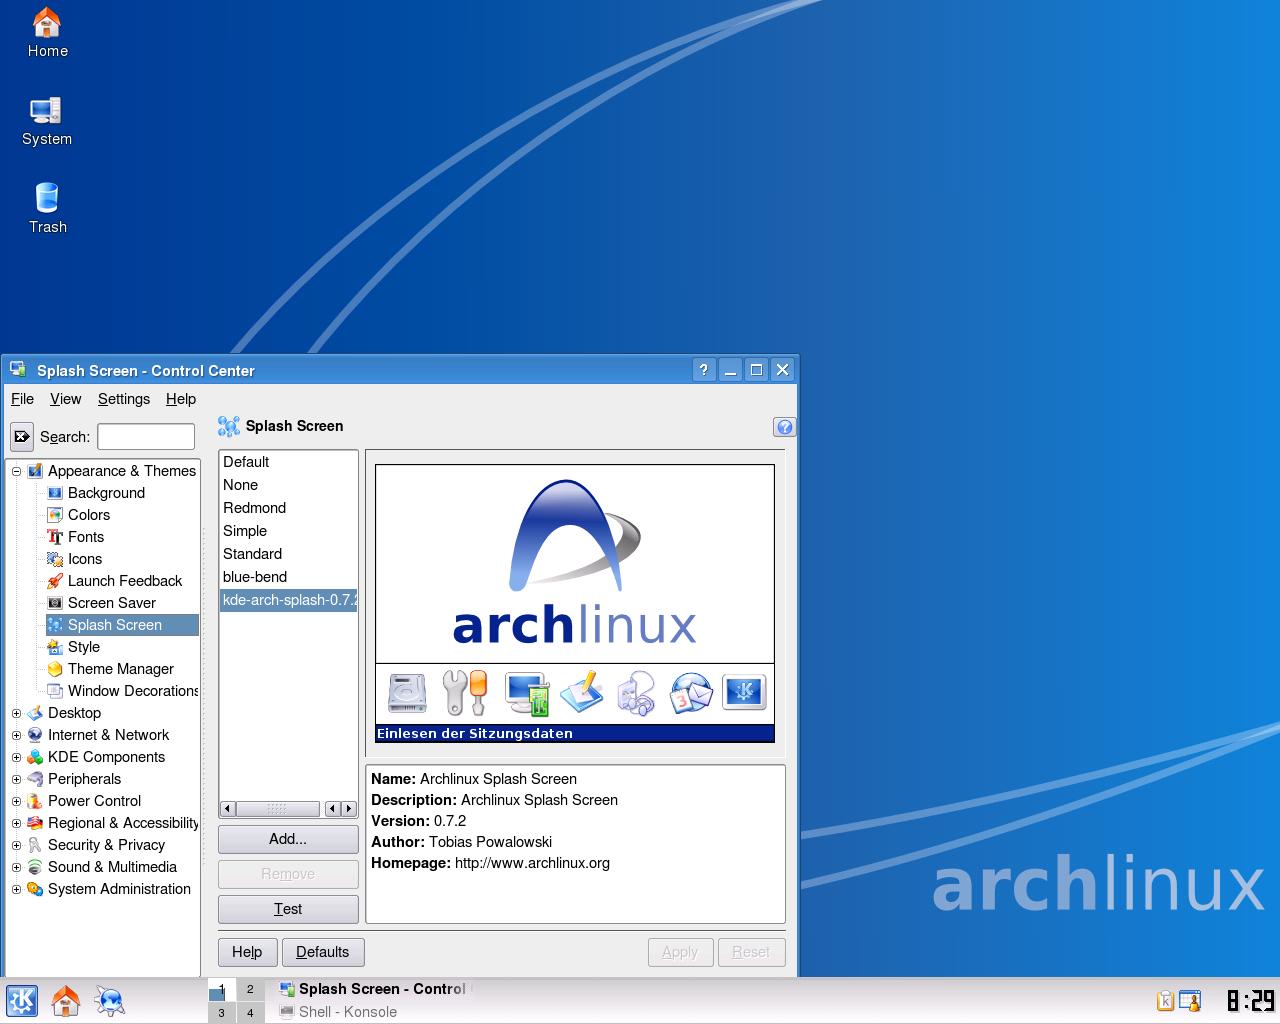1280x1024 pixels.
Task: Select the None splash theme
Action: pyautogui.click(x=288, y=485)
